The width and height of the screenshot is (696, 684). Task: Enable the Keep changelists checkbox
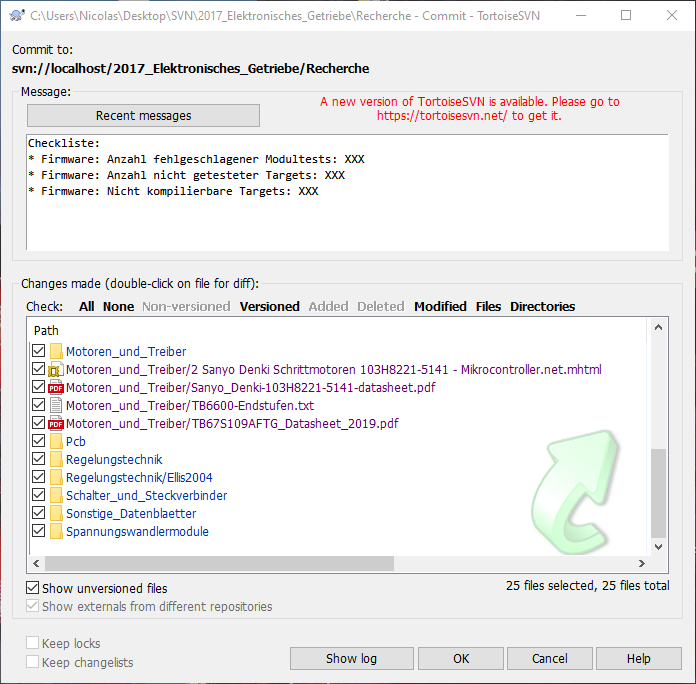pyautogui.click(x=32, y=662)
